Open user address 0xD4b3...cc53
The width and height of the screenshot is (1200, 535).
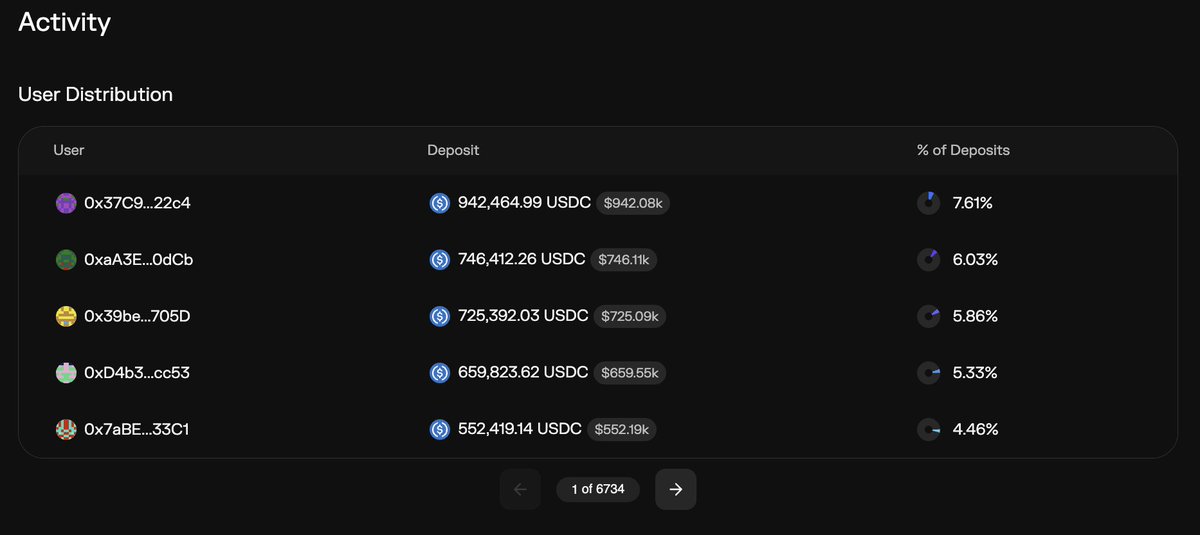pos(137,373)
